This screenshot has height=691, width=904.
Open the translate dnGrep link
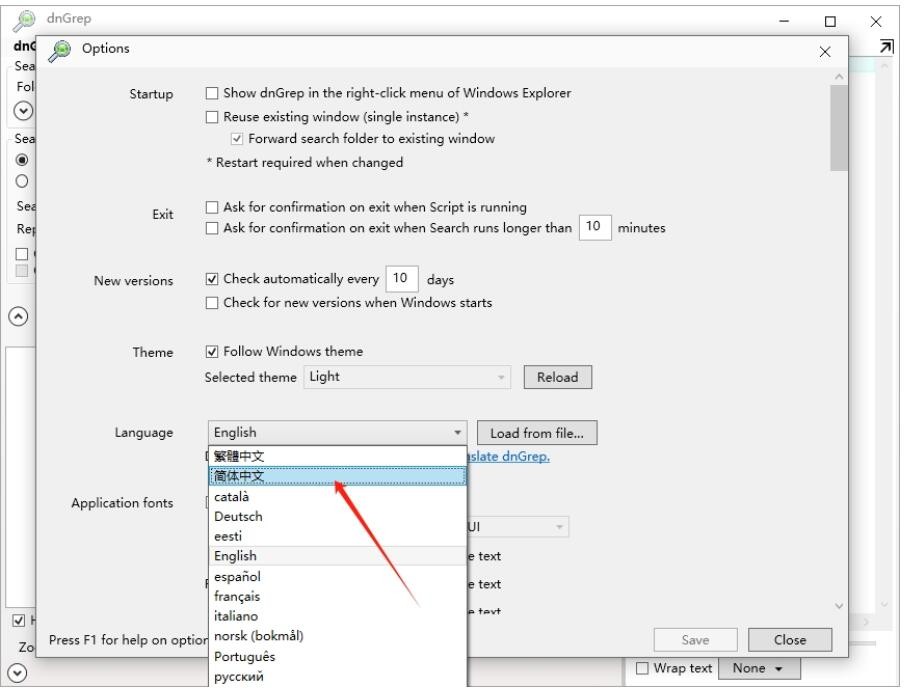tap(508, 457)
